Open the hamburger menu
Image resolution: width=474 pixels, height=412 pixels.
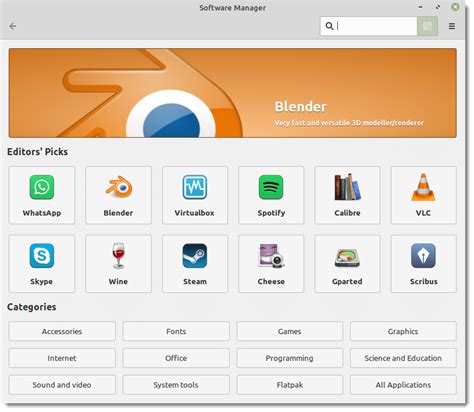pos(452,26)
